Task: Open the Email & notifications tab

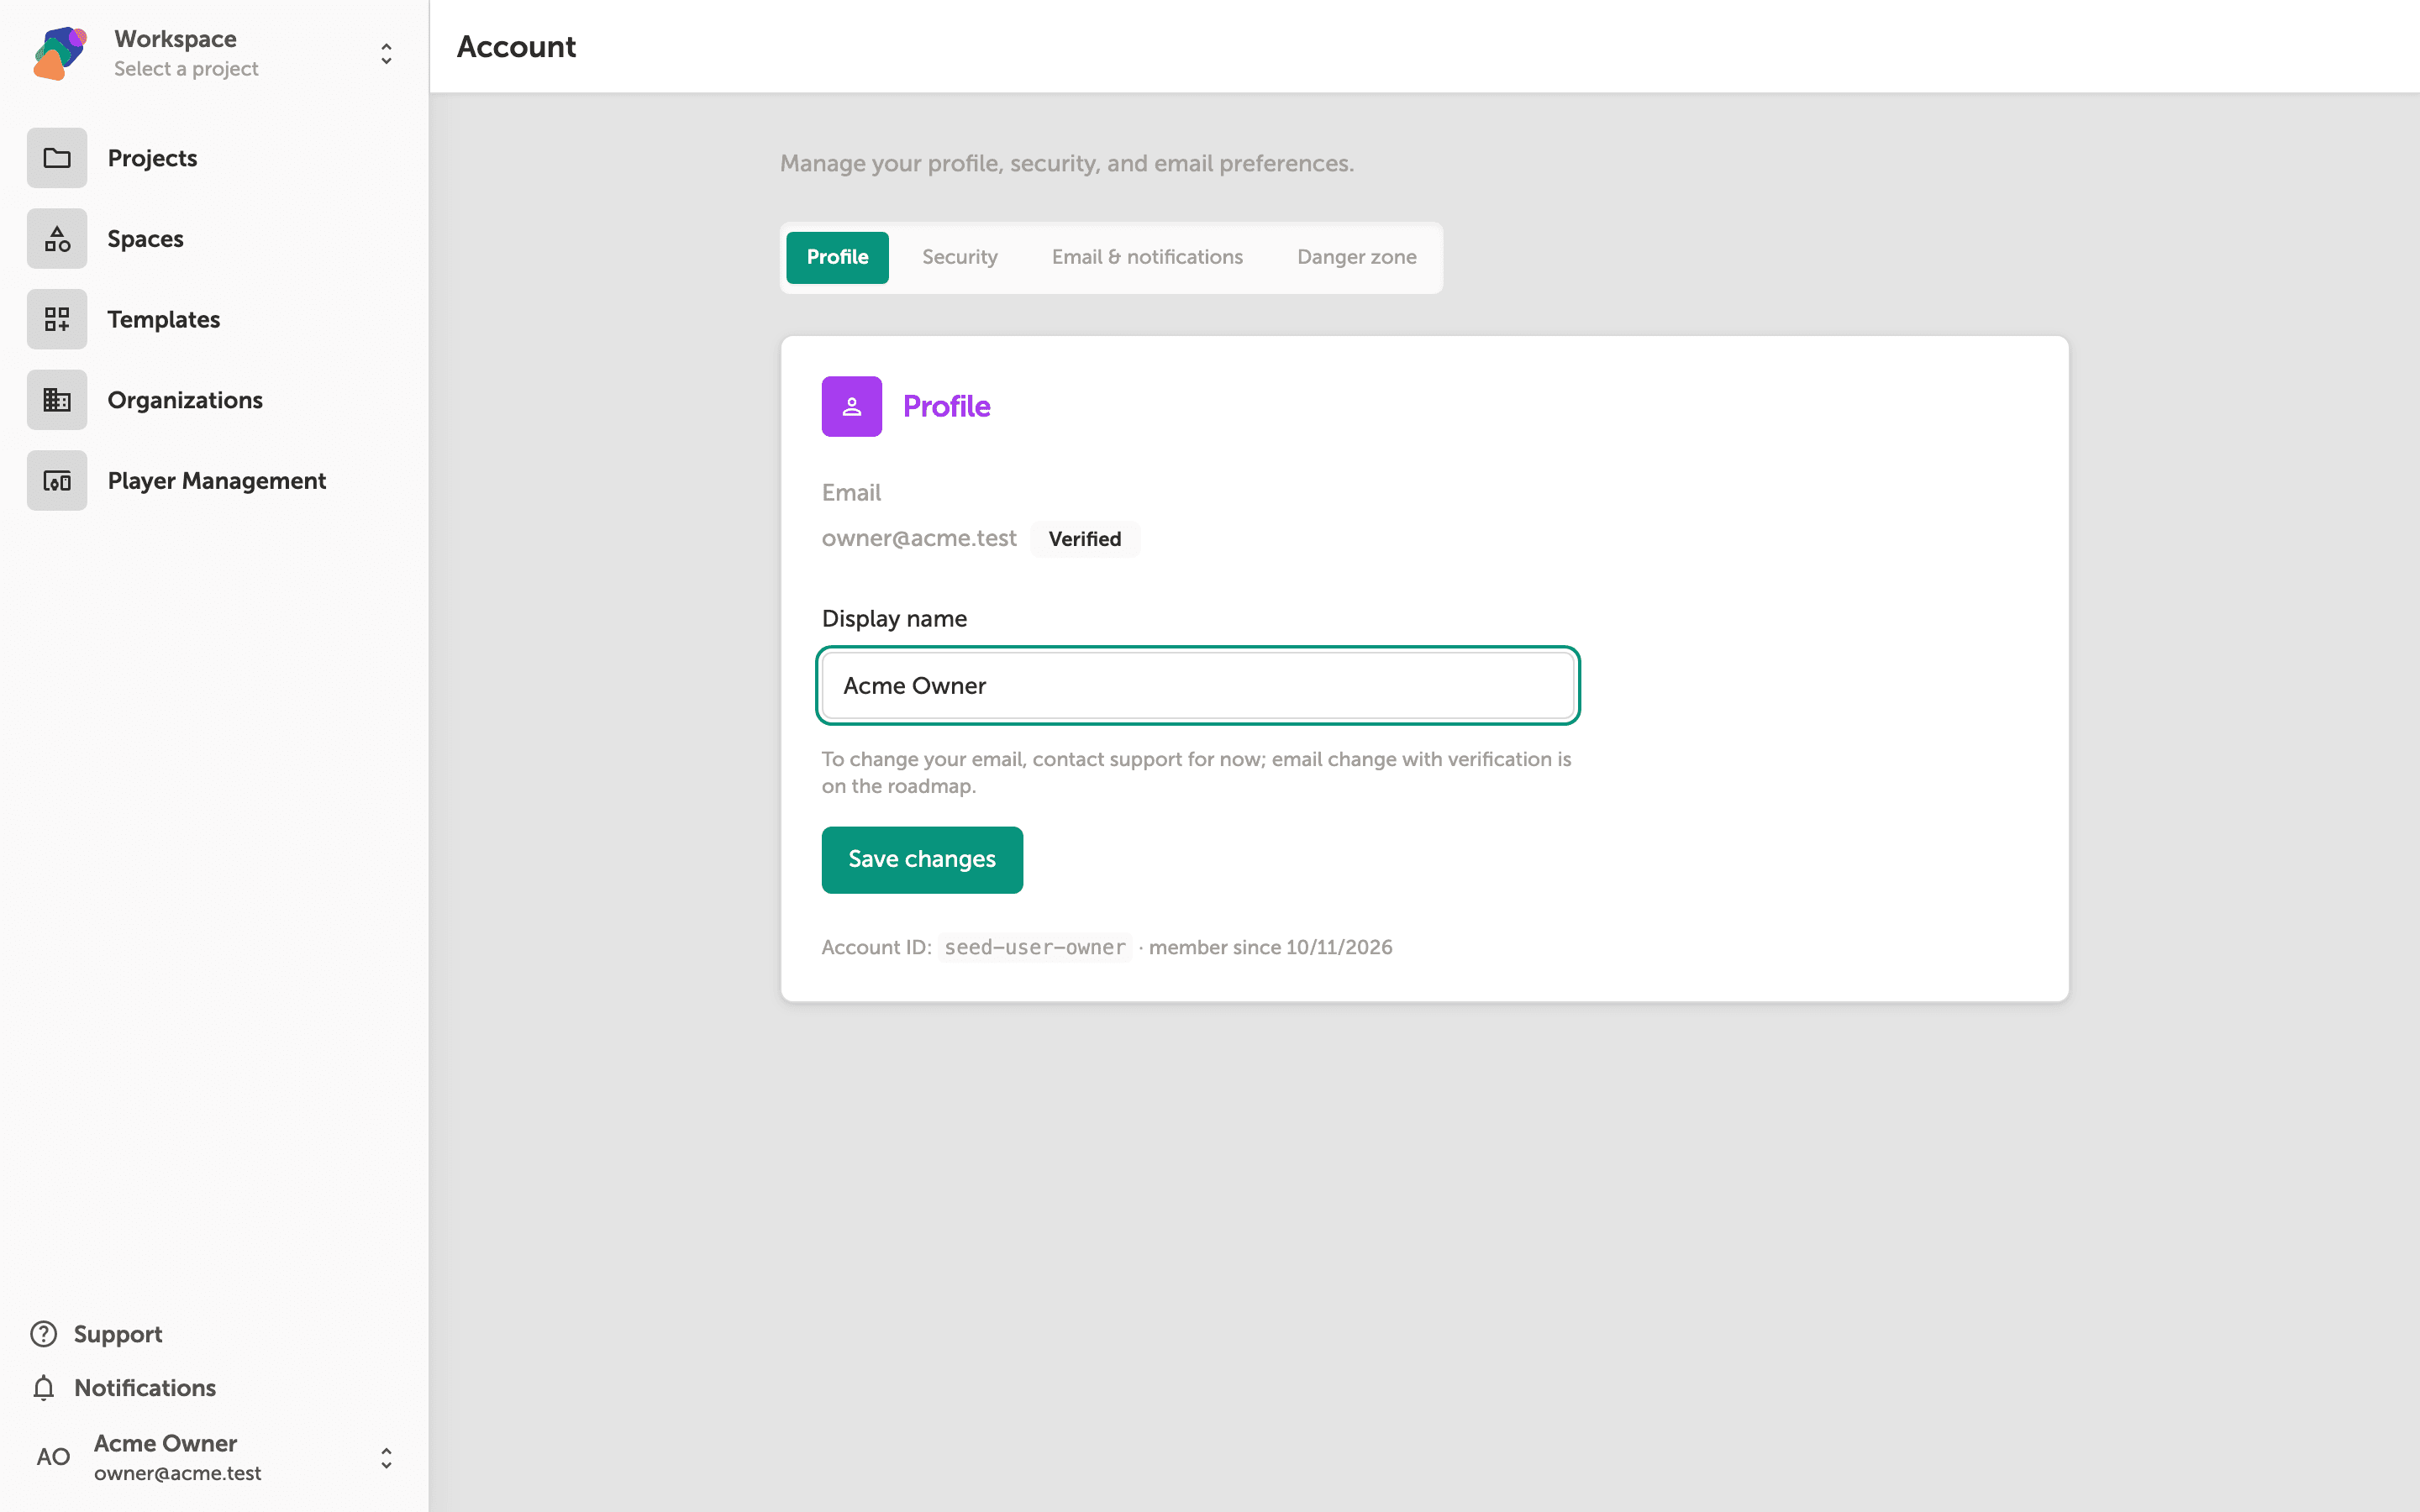Action: (1147, 257)
